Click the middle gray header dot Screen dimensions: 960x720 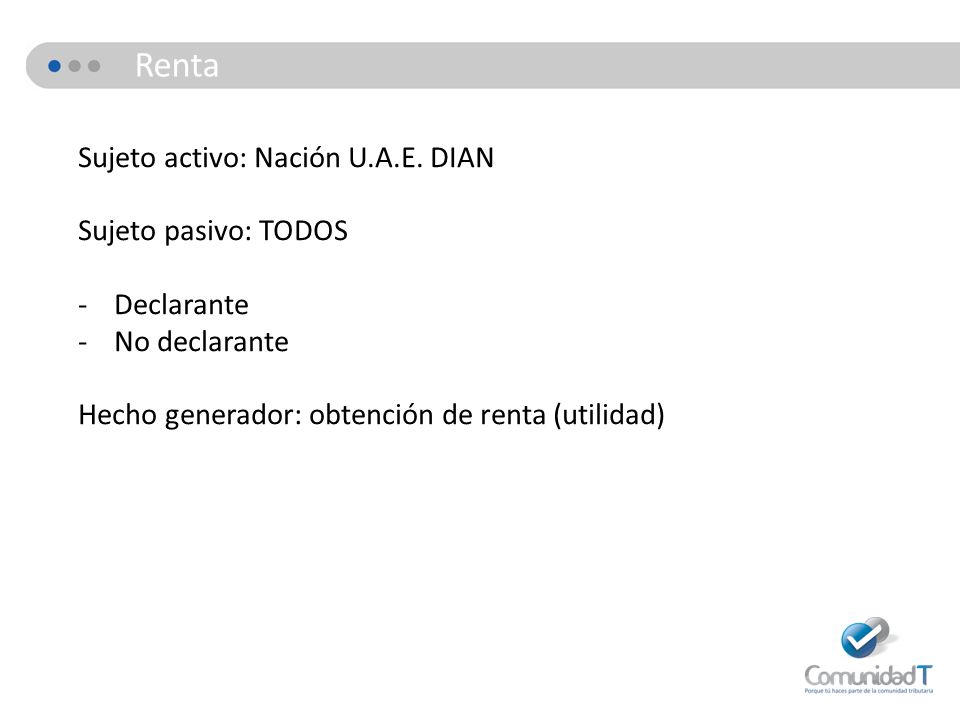75,66
